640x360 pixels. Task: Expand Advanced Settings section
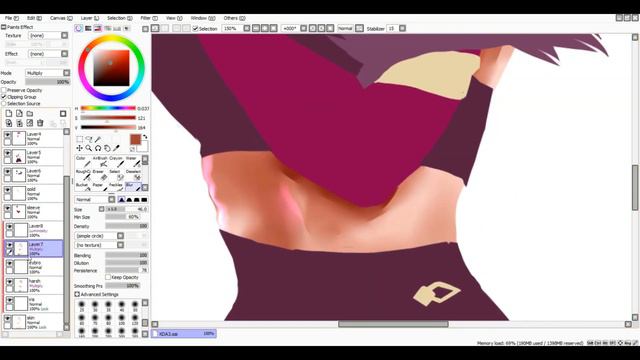77,294
